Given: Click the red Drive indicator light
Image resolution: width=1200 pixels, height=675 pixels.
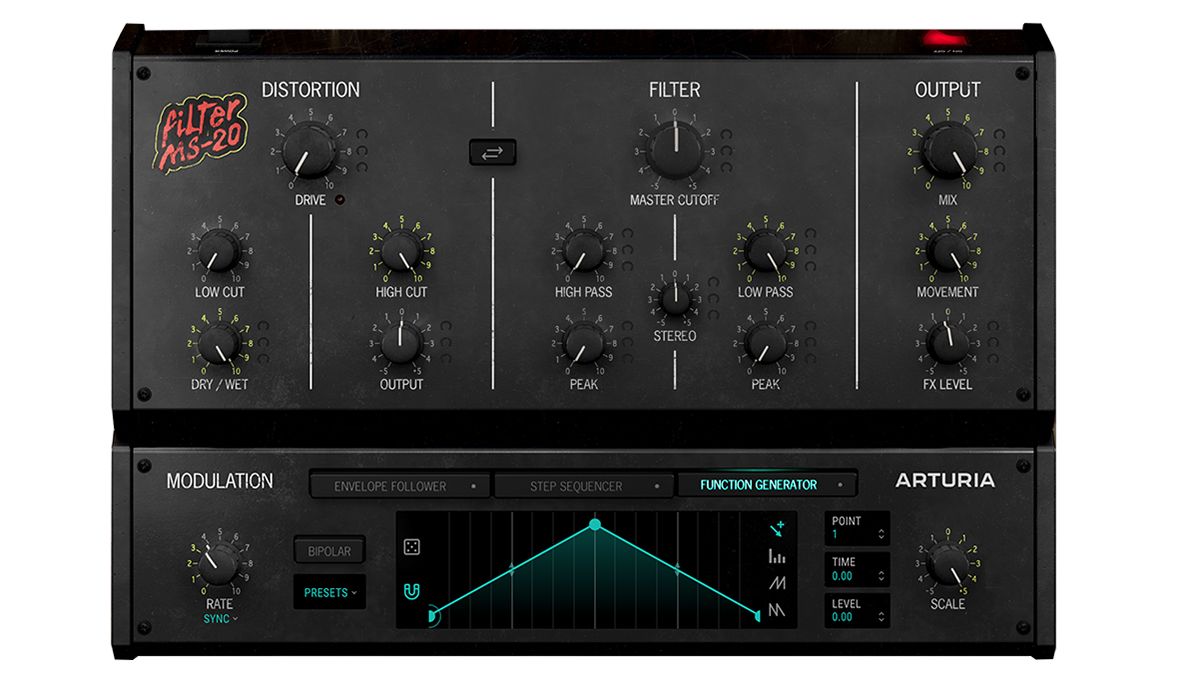Looking at the screenshot, I should [x=341, y=200].
